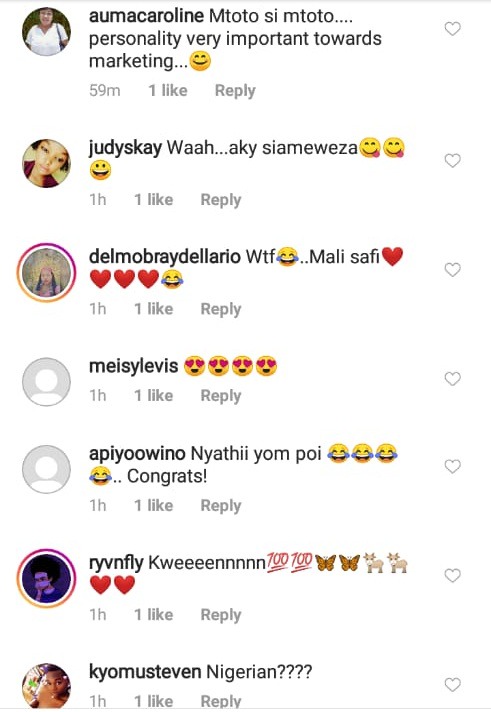View ryvnfly's story from the avatar
Viewport: 491px width, 712px height.
coord(46,578)
